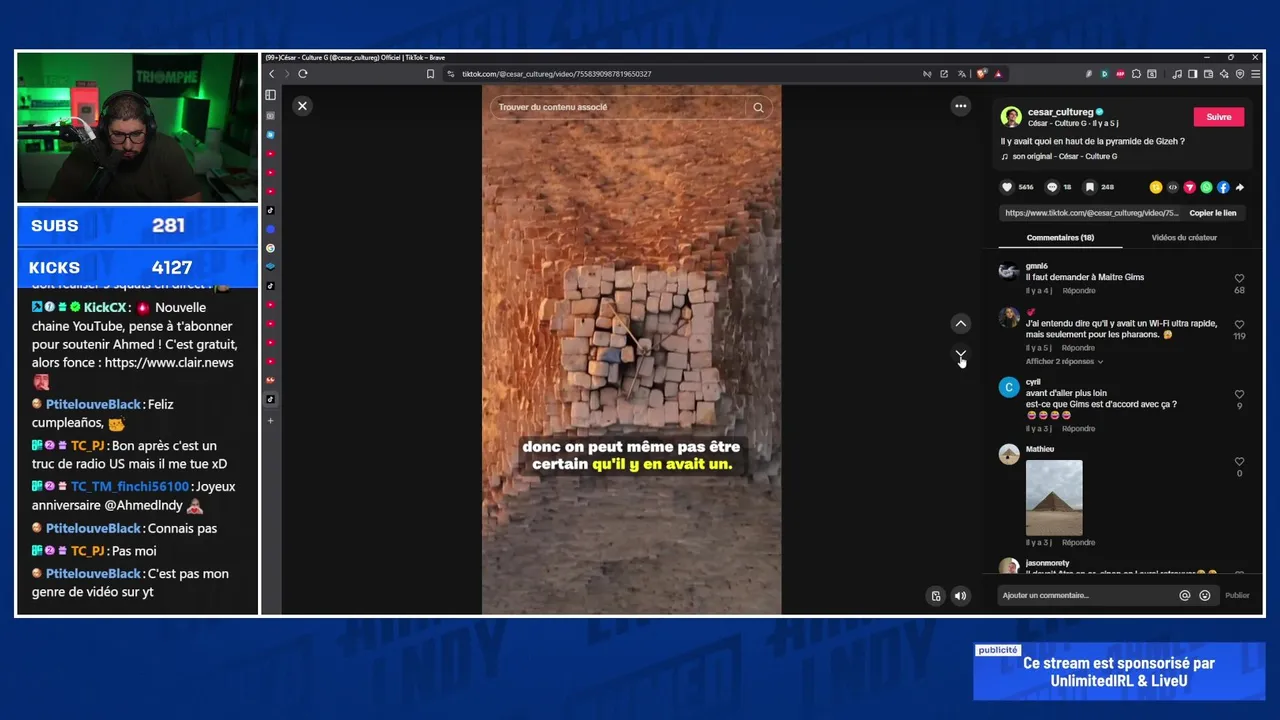Open Brave Rewards triangle icon

click(998, 74)
